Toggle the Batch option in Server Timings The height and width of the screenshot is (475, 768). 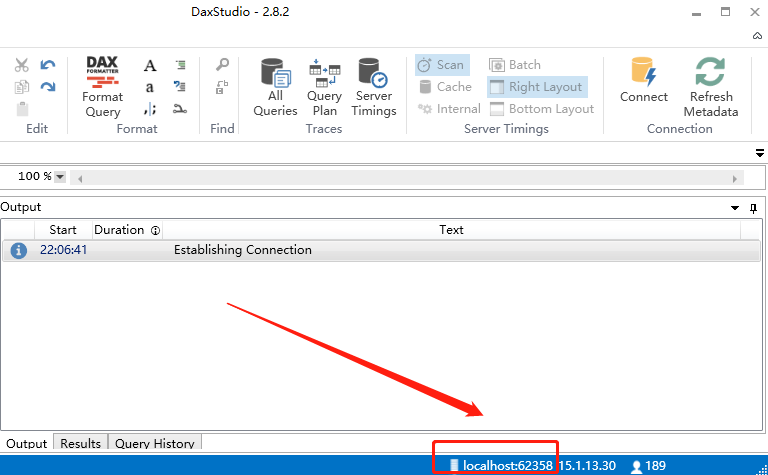[x=515, y=65]
